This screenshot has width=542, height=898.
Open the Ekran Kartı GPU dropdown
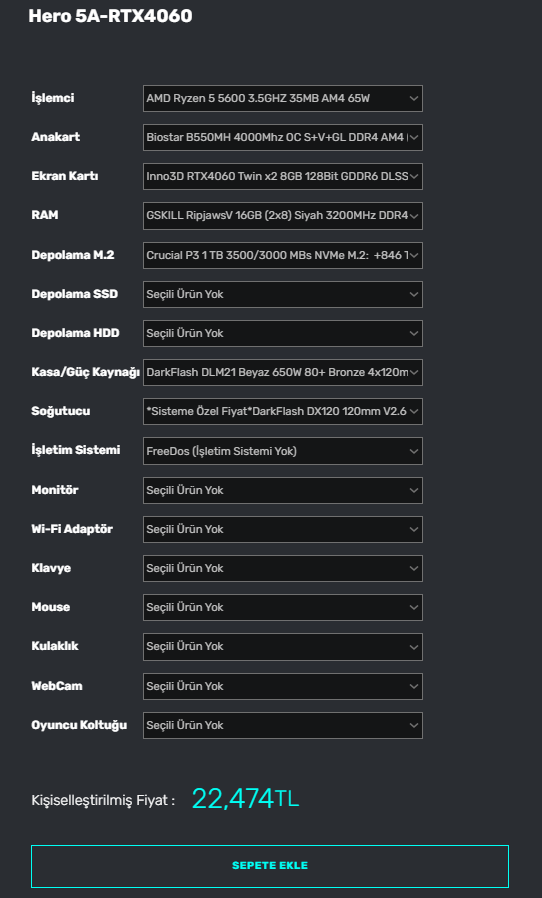282,176
